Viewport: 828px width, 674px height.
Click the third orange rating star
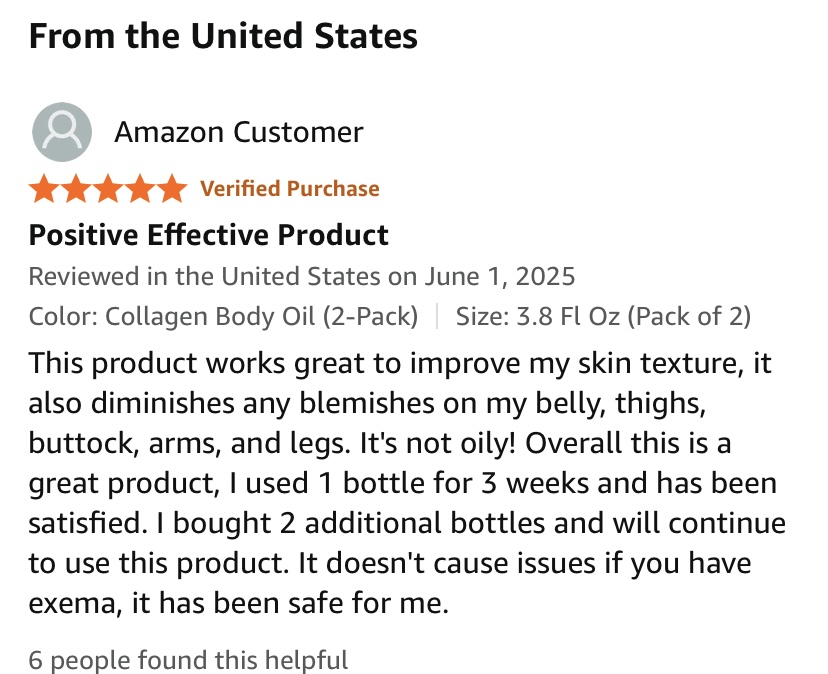(x=108, y=188)
